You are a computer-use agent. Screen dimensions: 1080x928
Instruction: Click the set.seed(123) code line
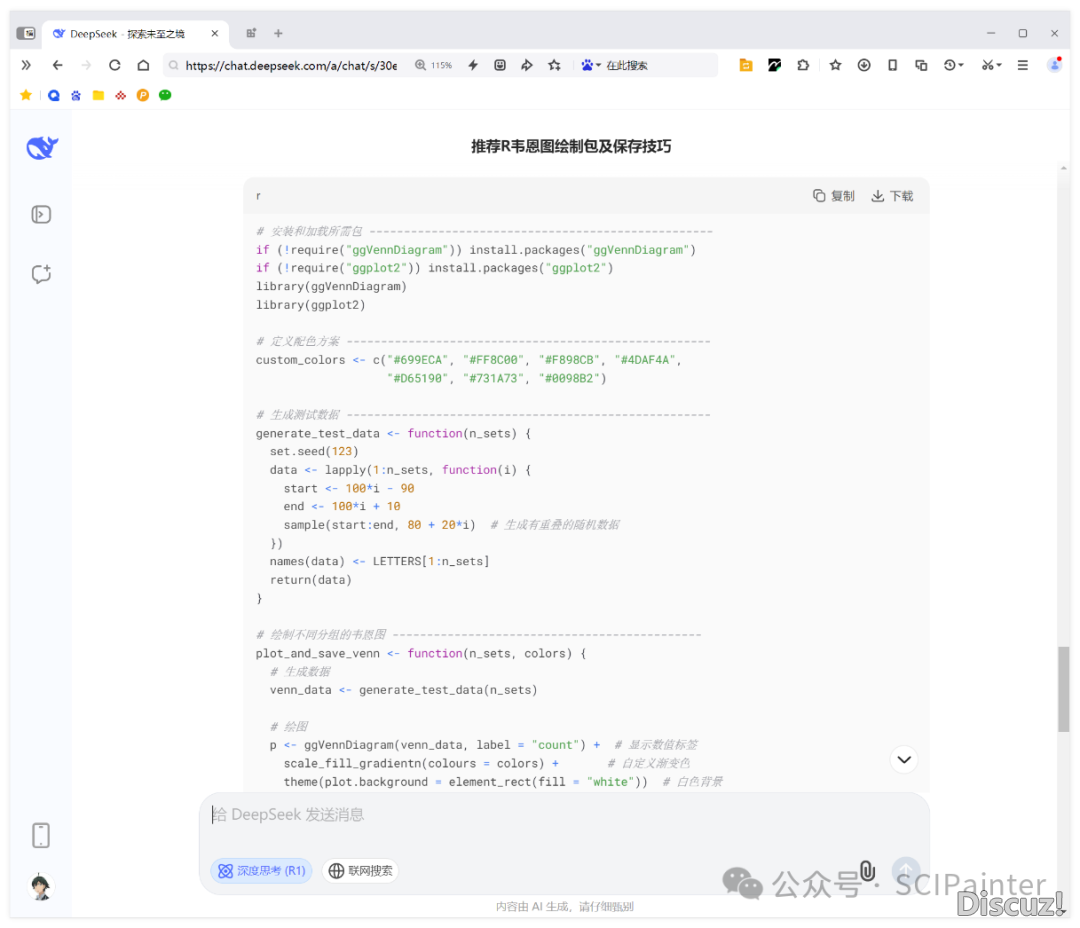tap(314, 451)
